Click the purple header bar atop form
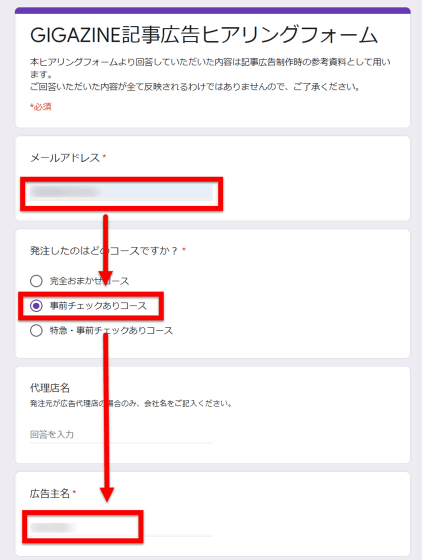The image size is (422, 560). point(213,10)
